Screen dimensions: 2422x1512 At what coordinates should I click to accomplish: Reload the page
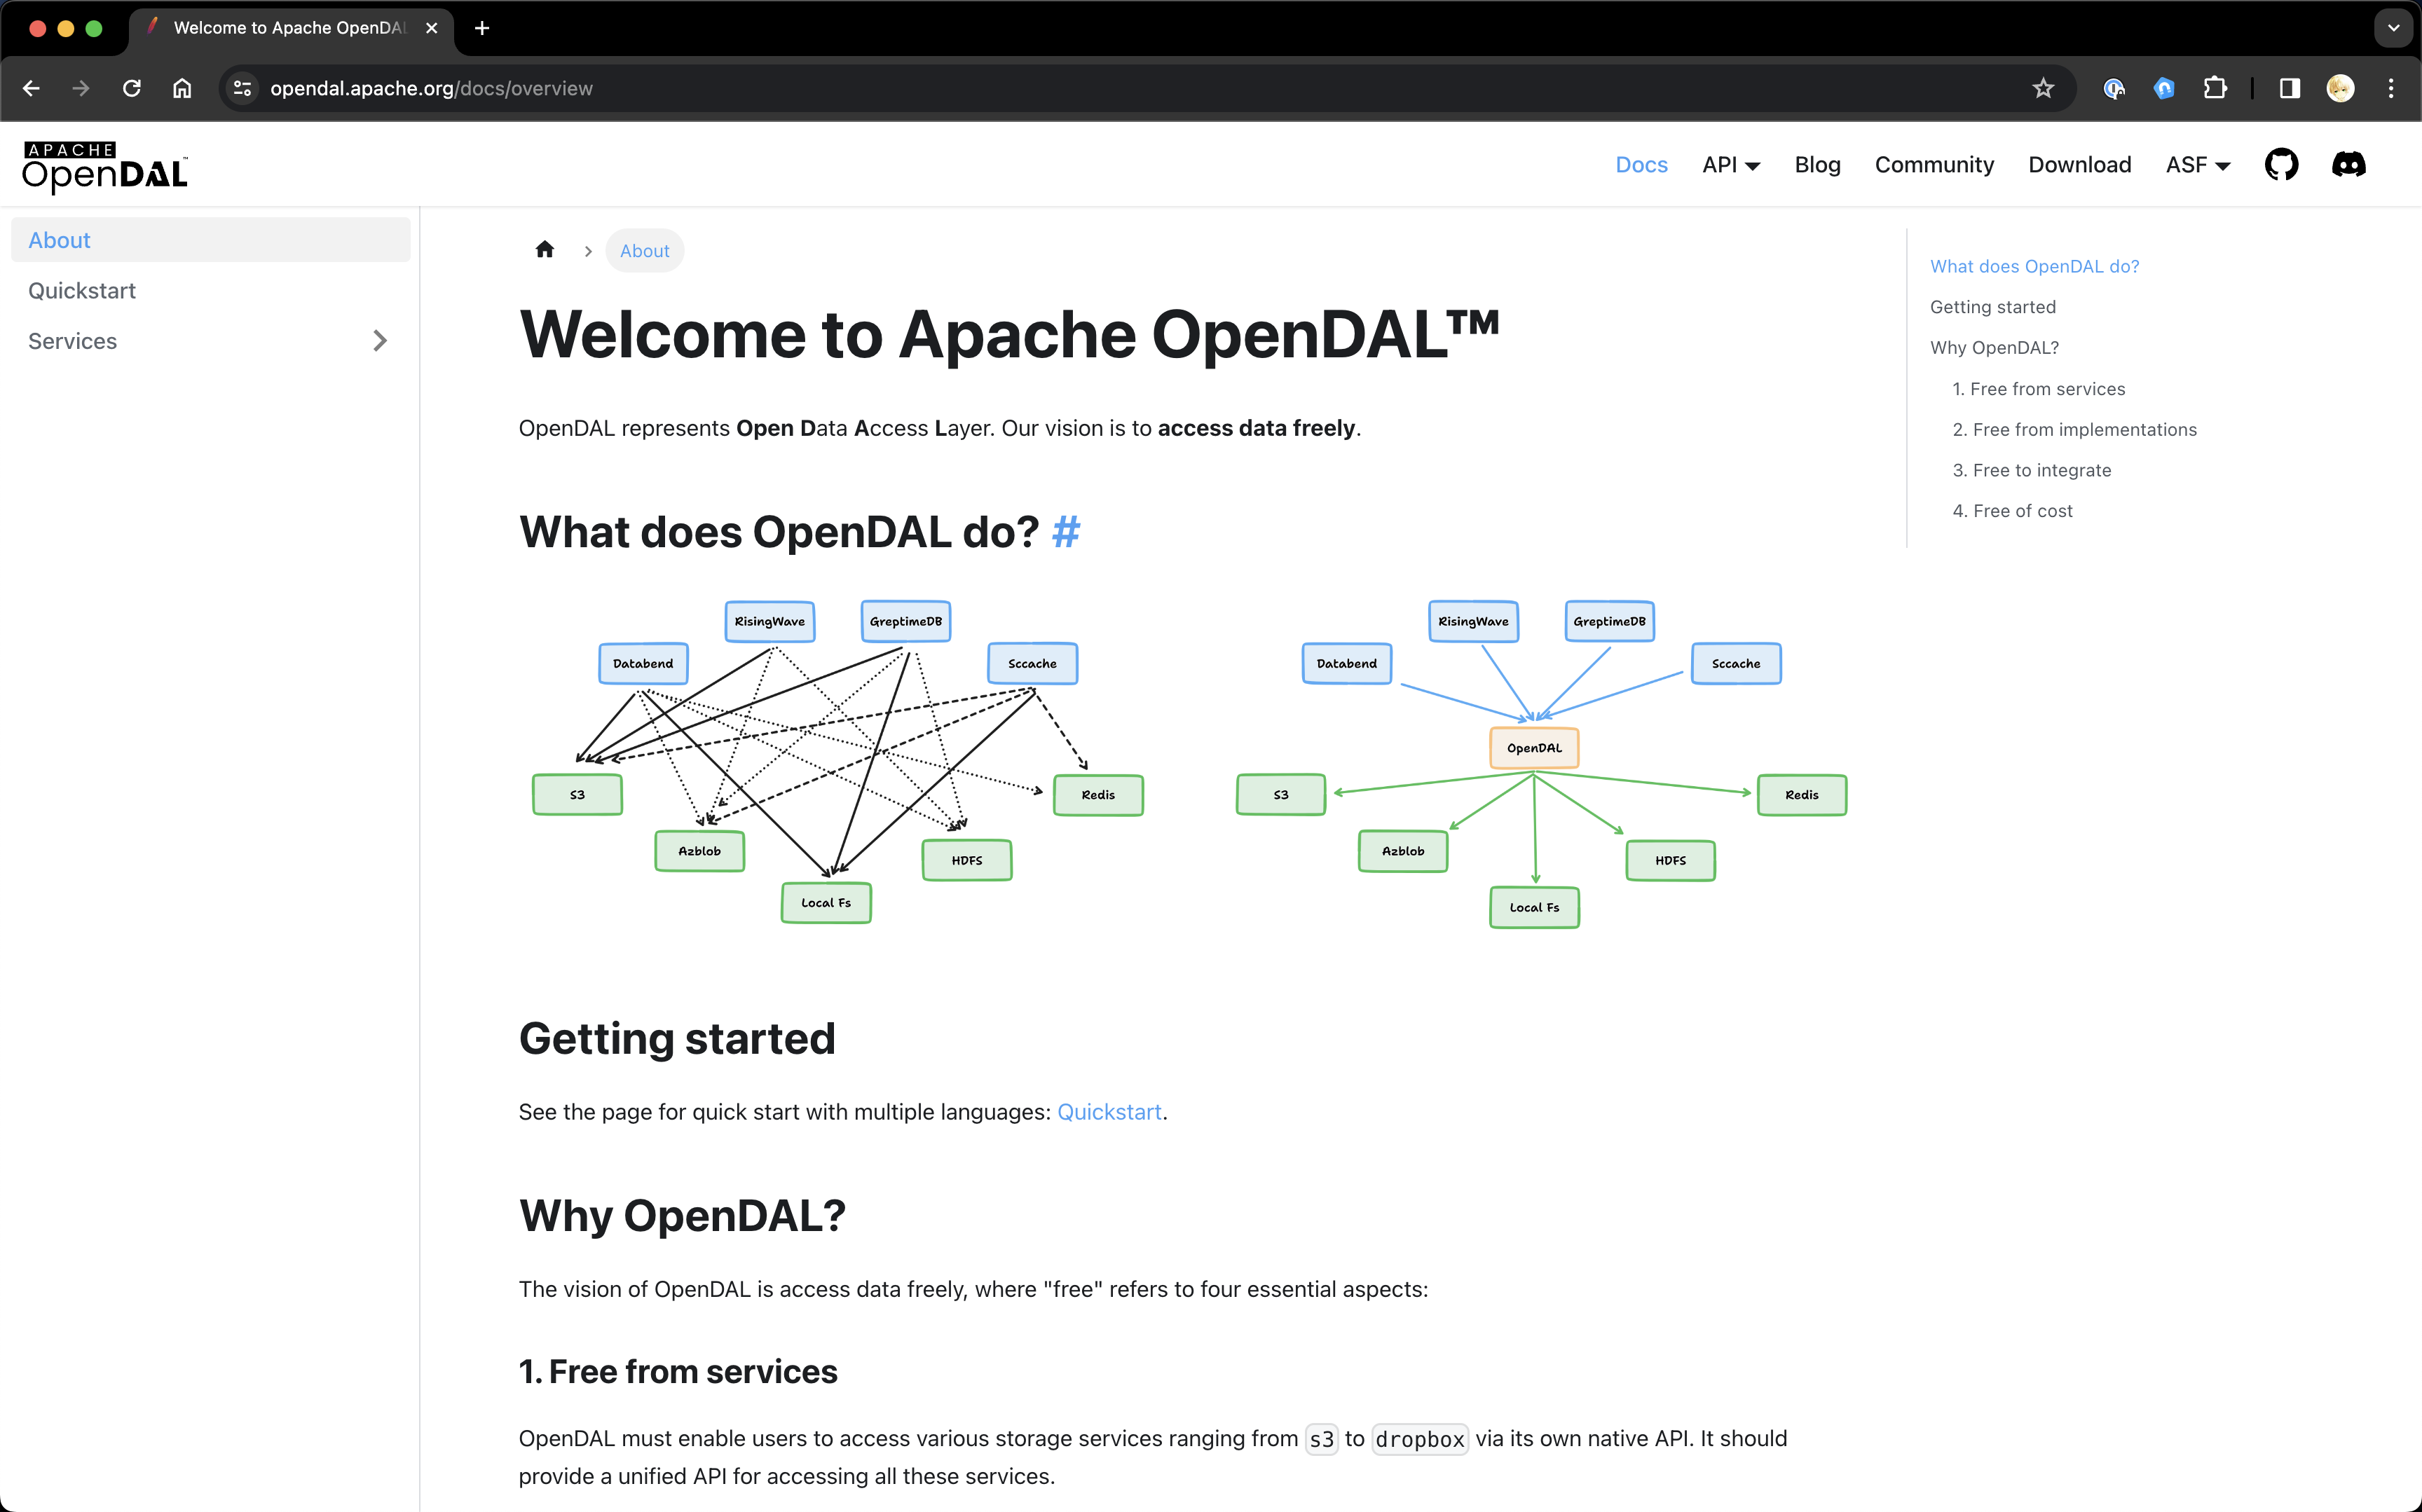pyautogui.click(x=131, y=88)
